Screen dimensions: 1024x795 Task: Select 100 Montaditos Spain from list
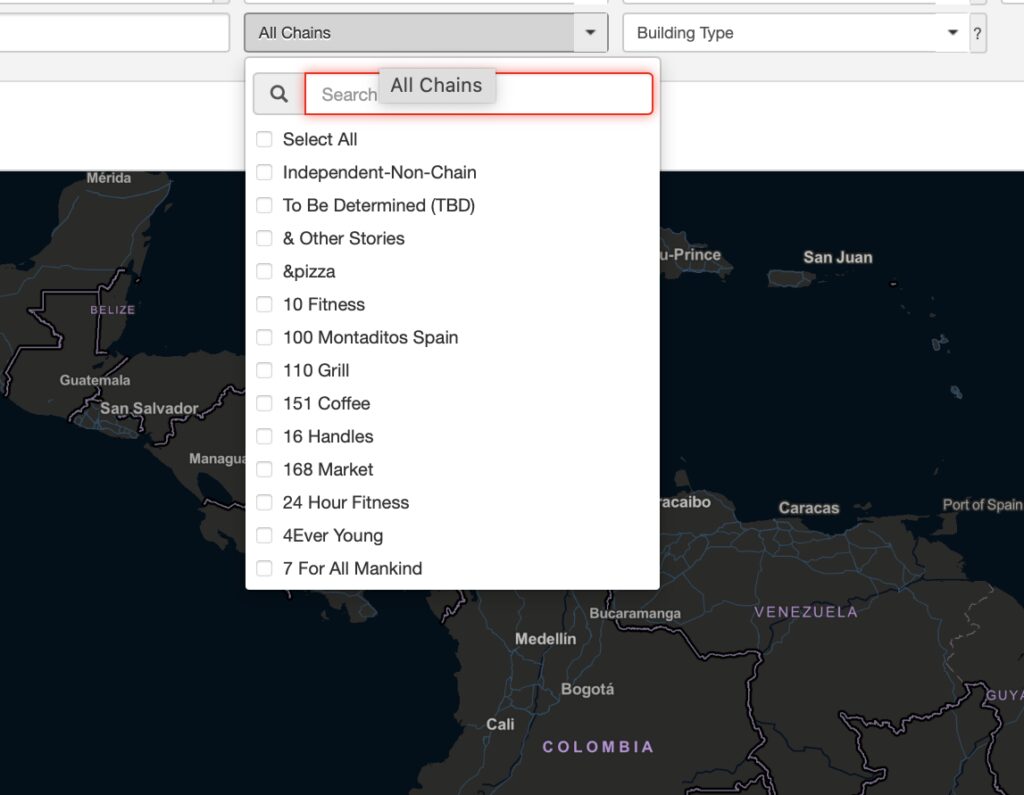click(x=265, y=337)
